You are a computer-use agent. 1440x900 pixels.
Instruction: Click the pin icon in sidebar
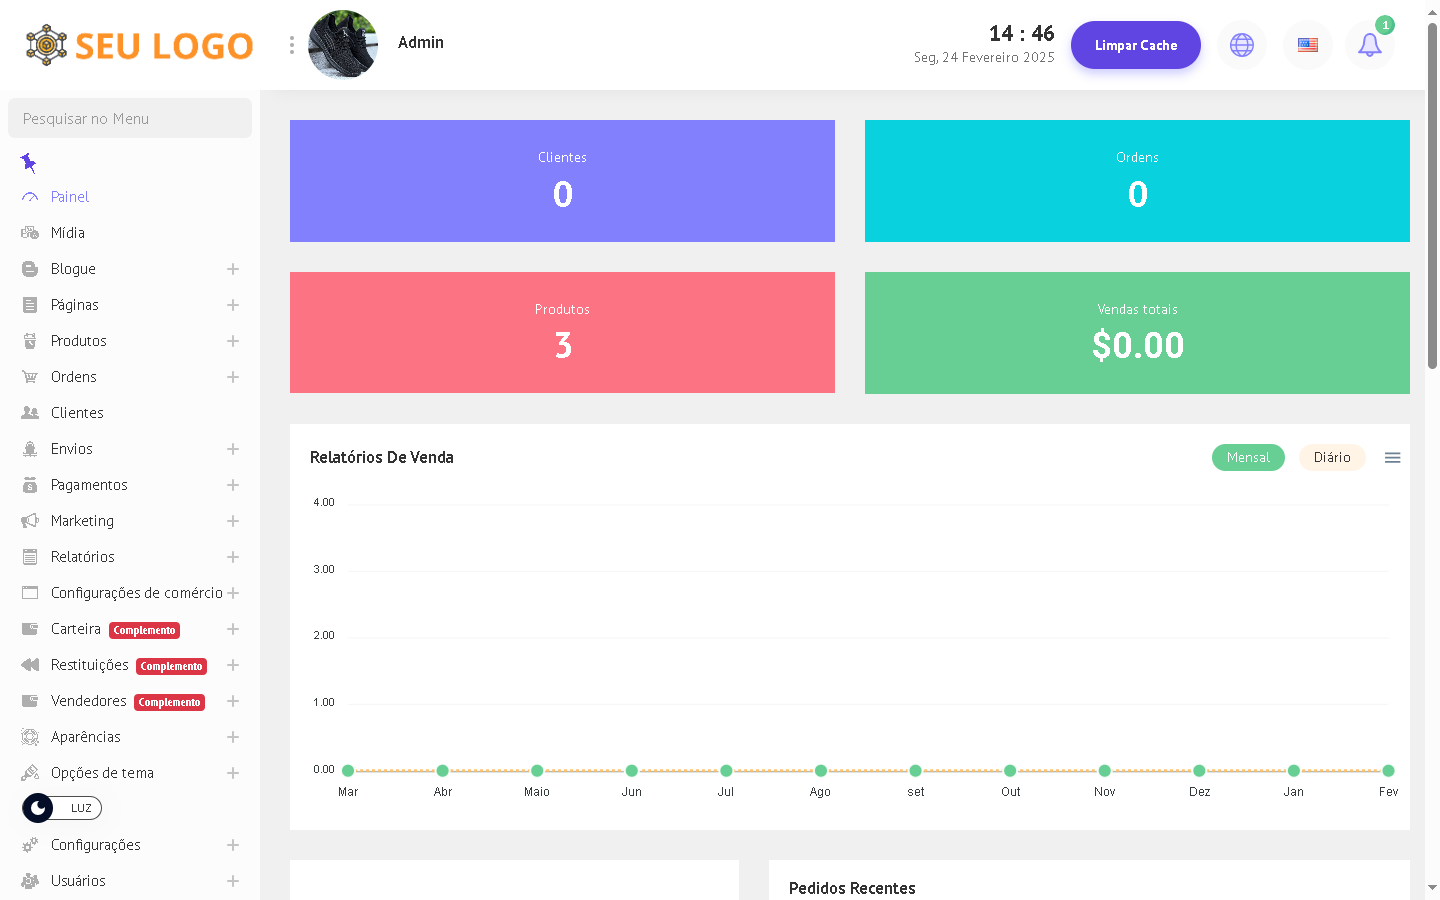(x=28, y=162)
